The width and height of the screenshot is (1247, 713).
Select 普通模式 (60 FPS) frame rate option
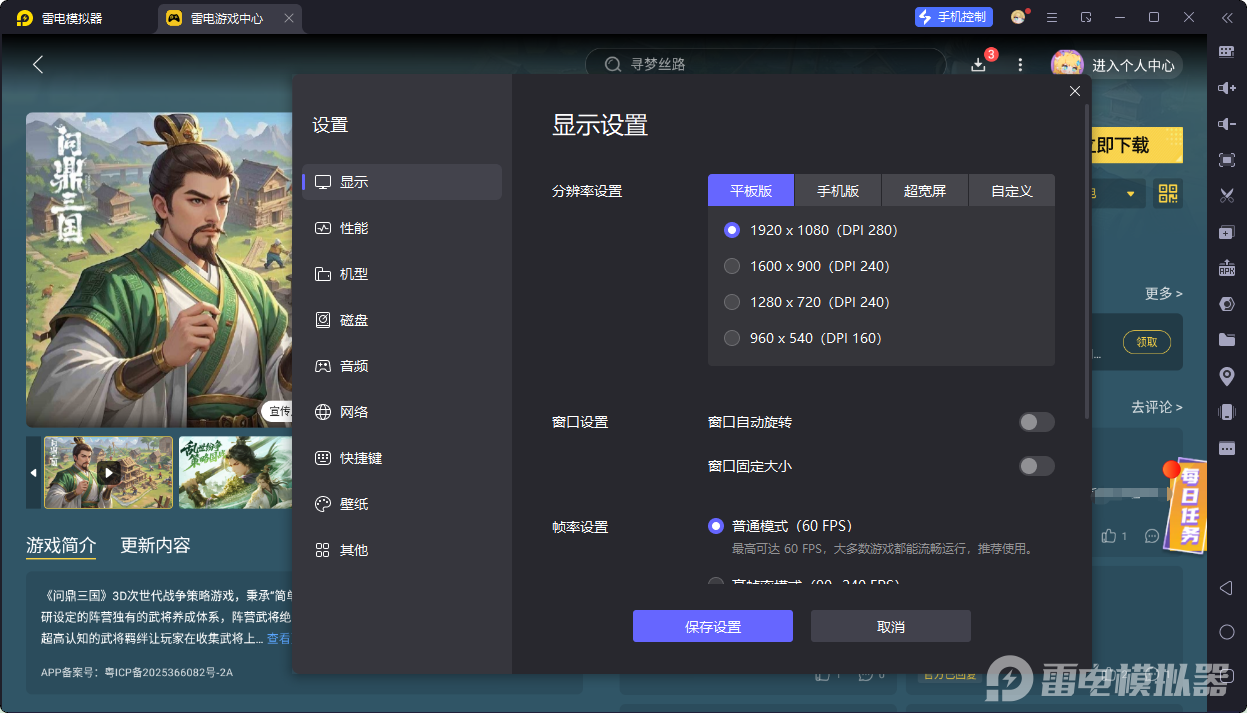click(x=715, y=525)
